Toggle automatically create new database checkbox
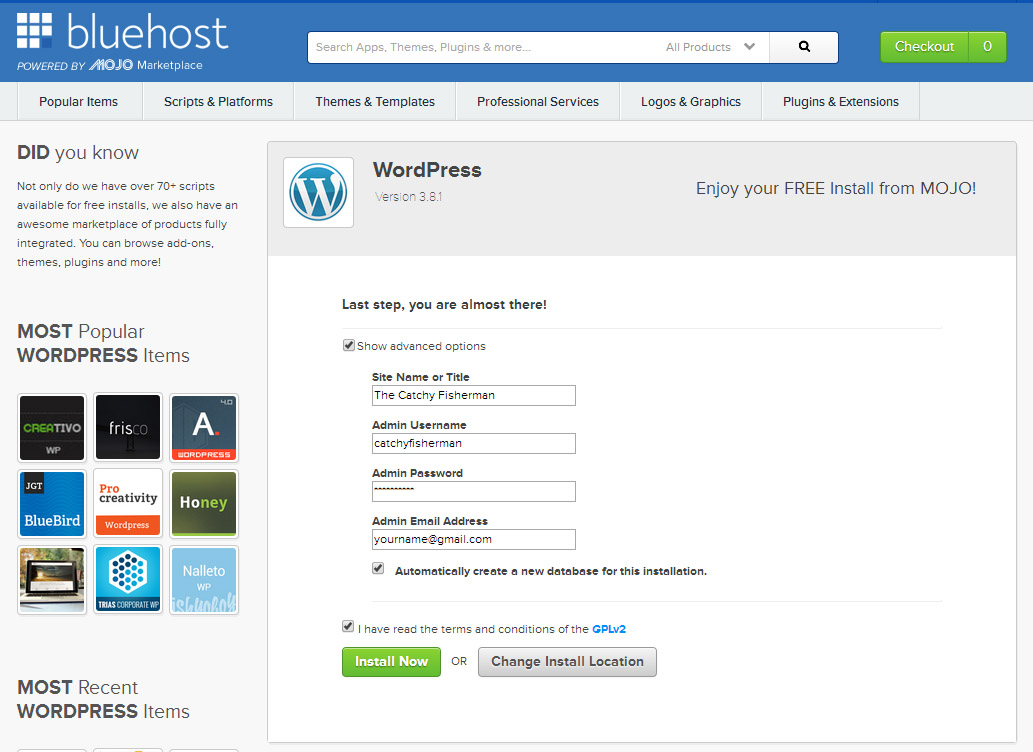1033x752 pixels. [x=378, y=568]
